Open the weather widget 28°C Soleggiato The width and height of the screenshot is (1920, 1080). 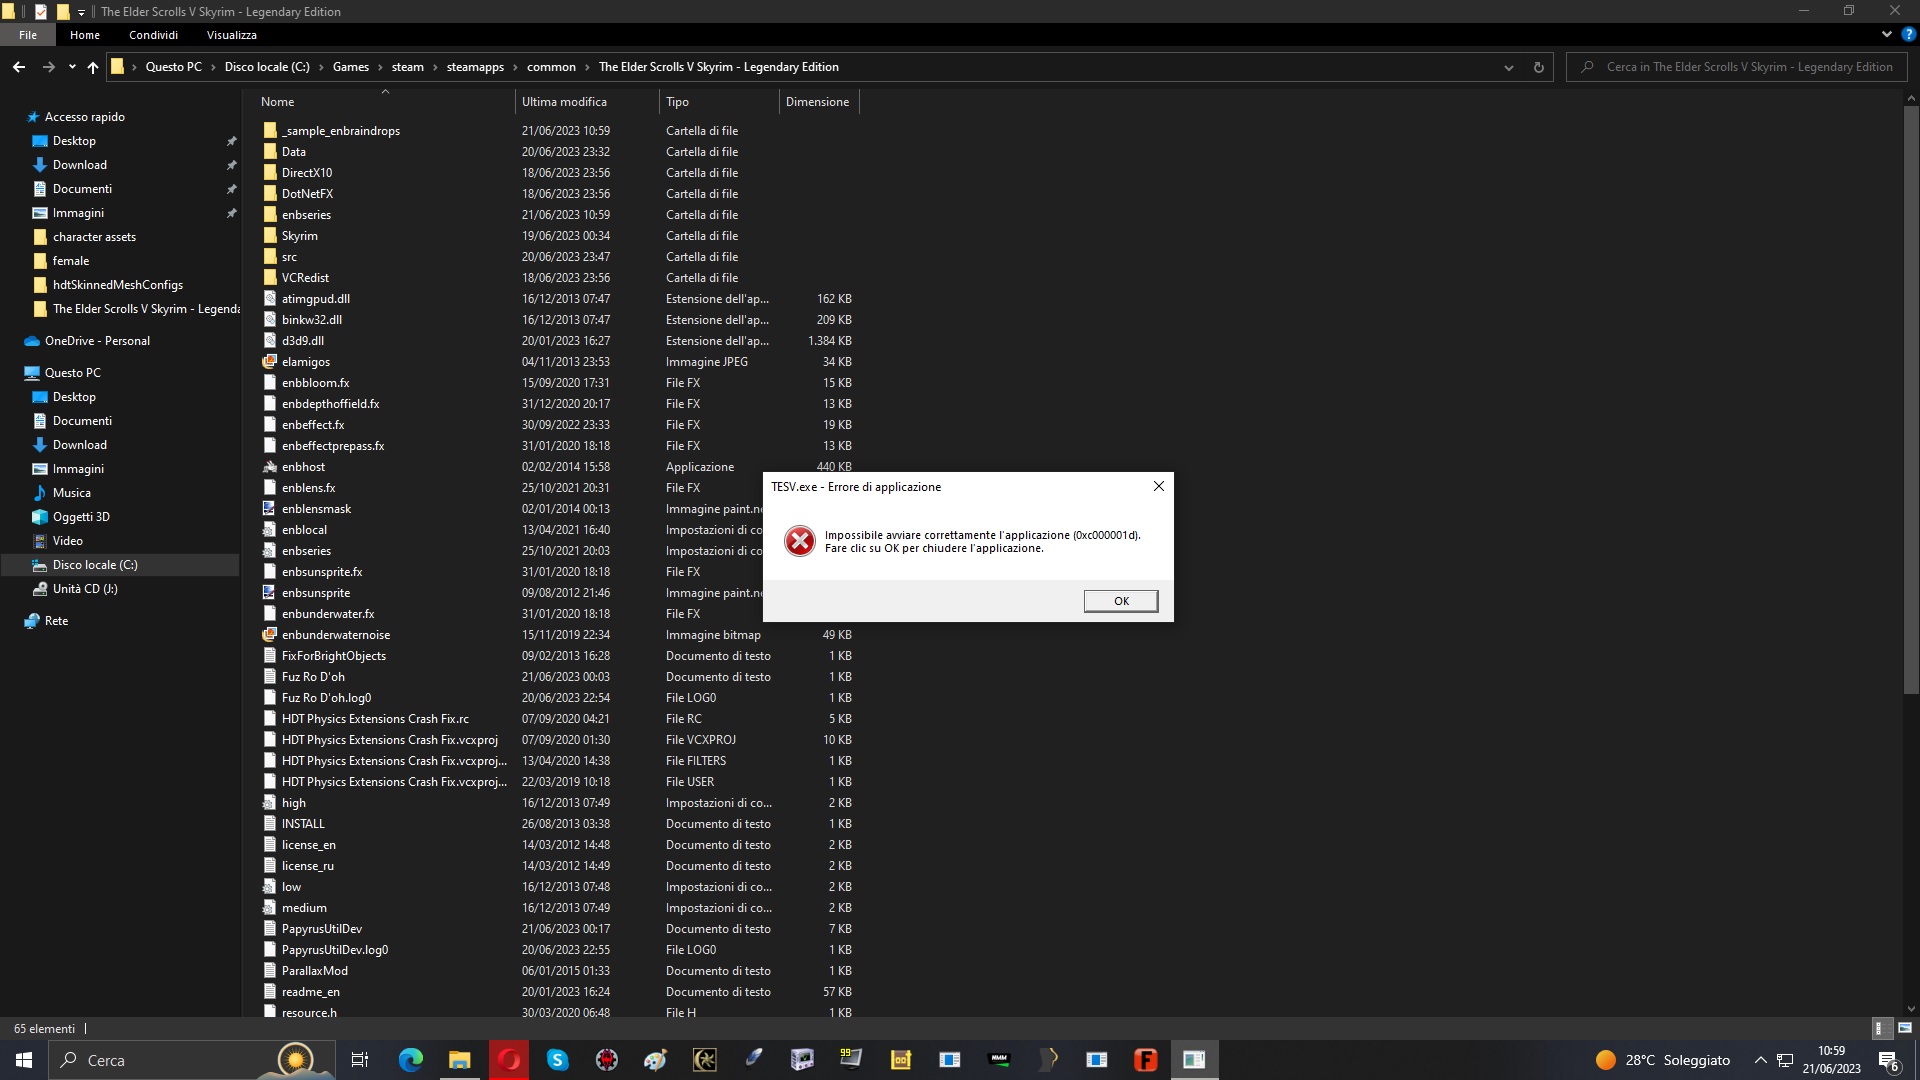click(x=1663, y=1060)
